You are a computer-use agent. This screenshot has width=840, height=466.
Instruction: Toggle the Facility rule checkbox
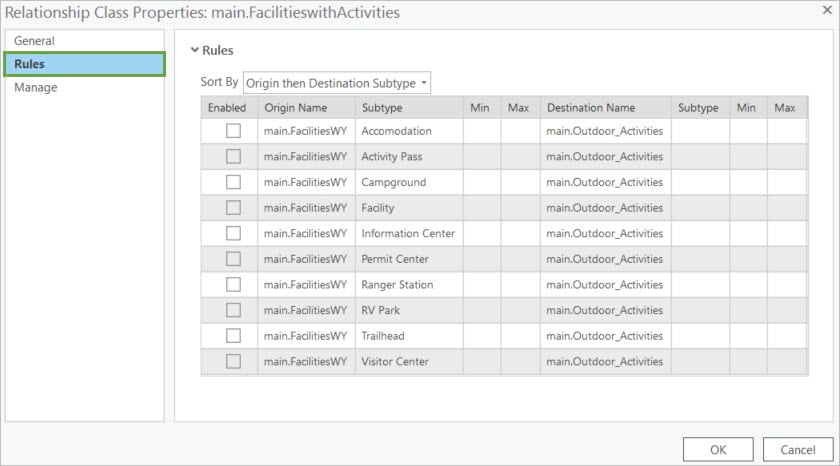tap(233, 208)
